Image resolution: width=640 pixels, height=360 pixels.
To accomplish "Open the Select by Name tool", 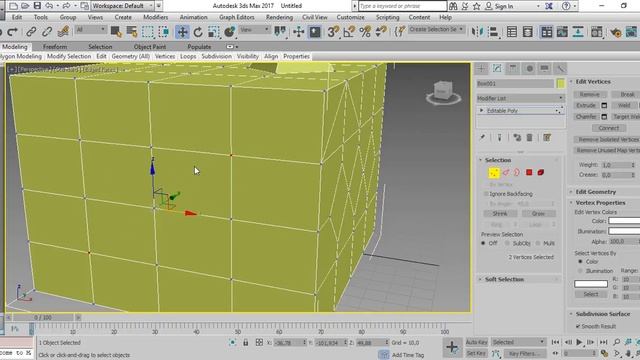I will (131, 31).
